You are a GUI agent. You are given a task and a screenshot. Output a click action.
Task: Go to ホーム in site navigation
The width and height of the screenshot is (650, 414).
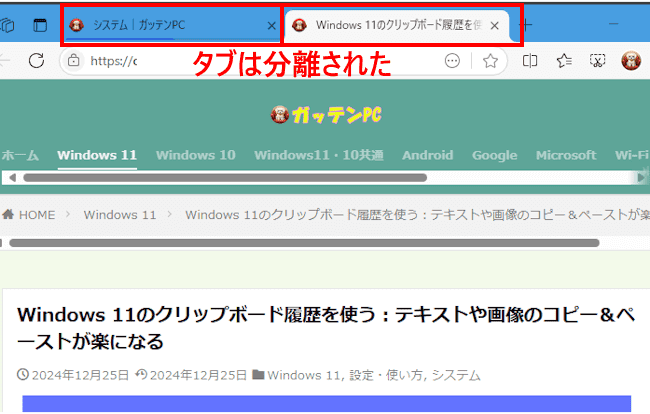pyautogui.click(x=20, y=155)
